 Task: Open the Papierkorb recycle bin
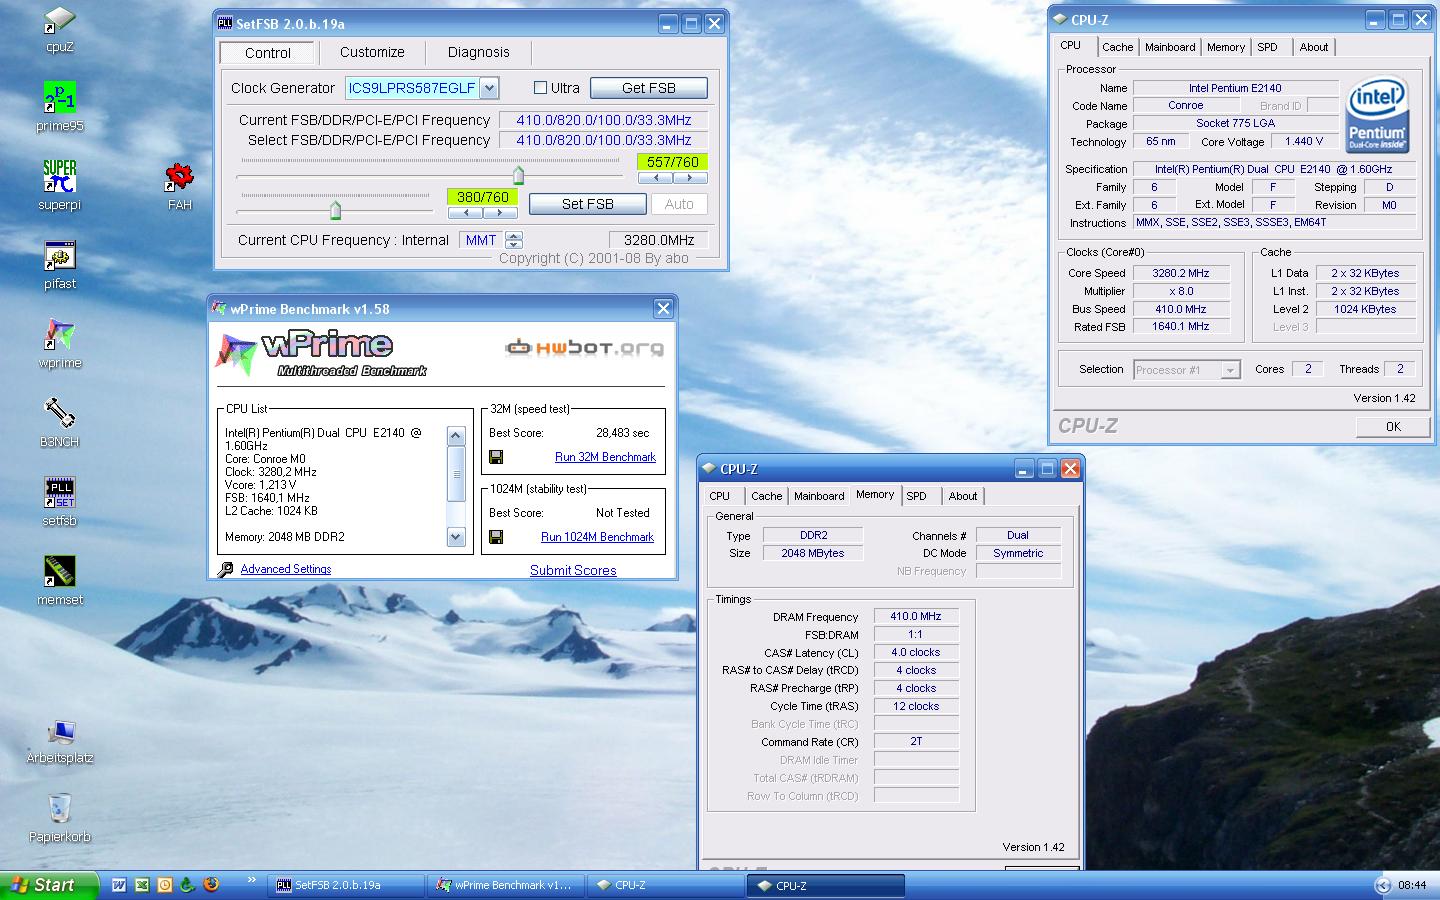point(60,818)
